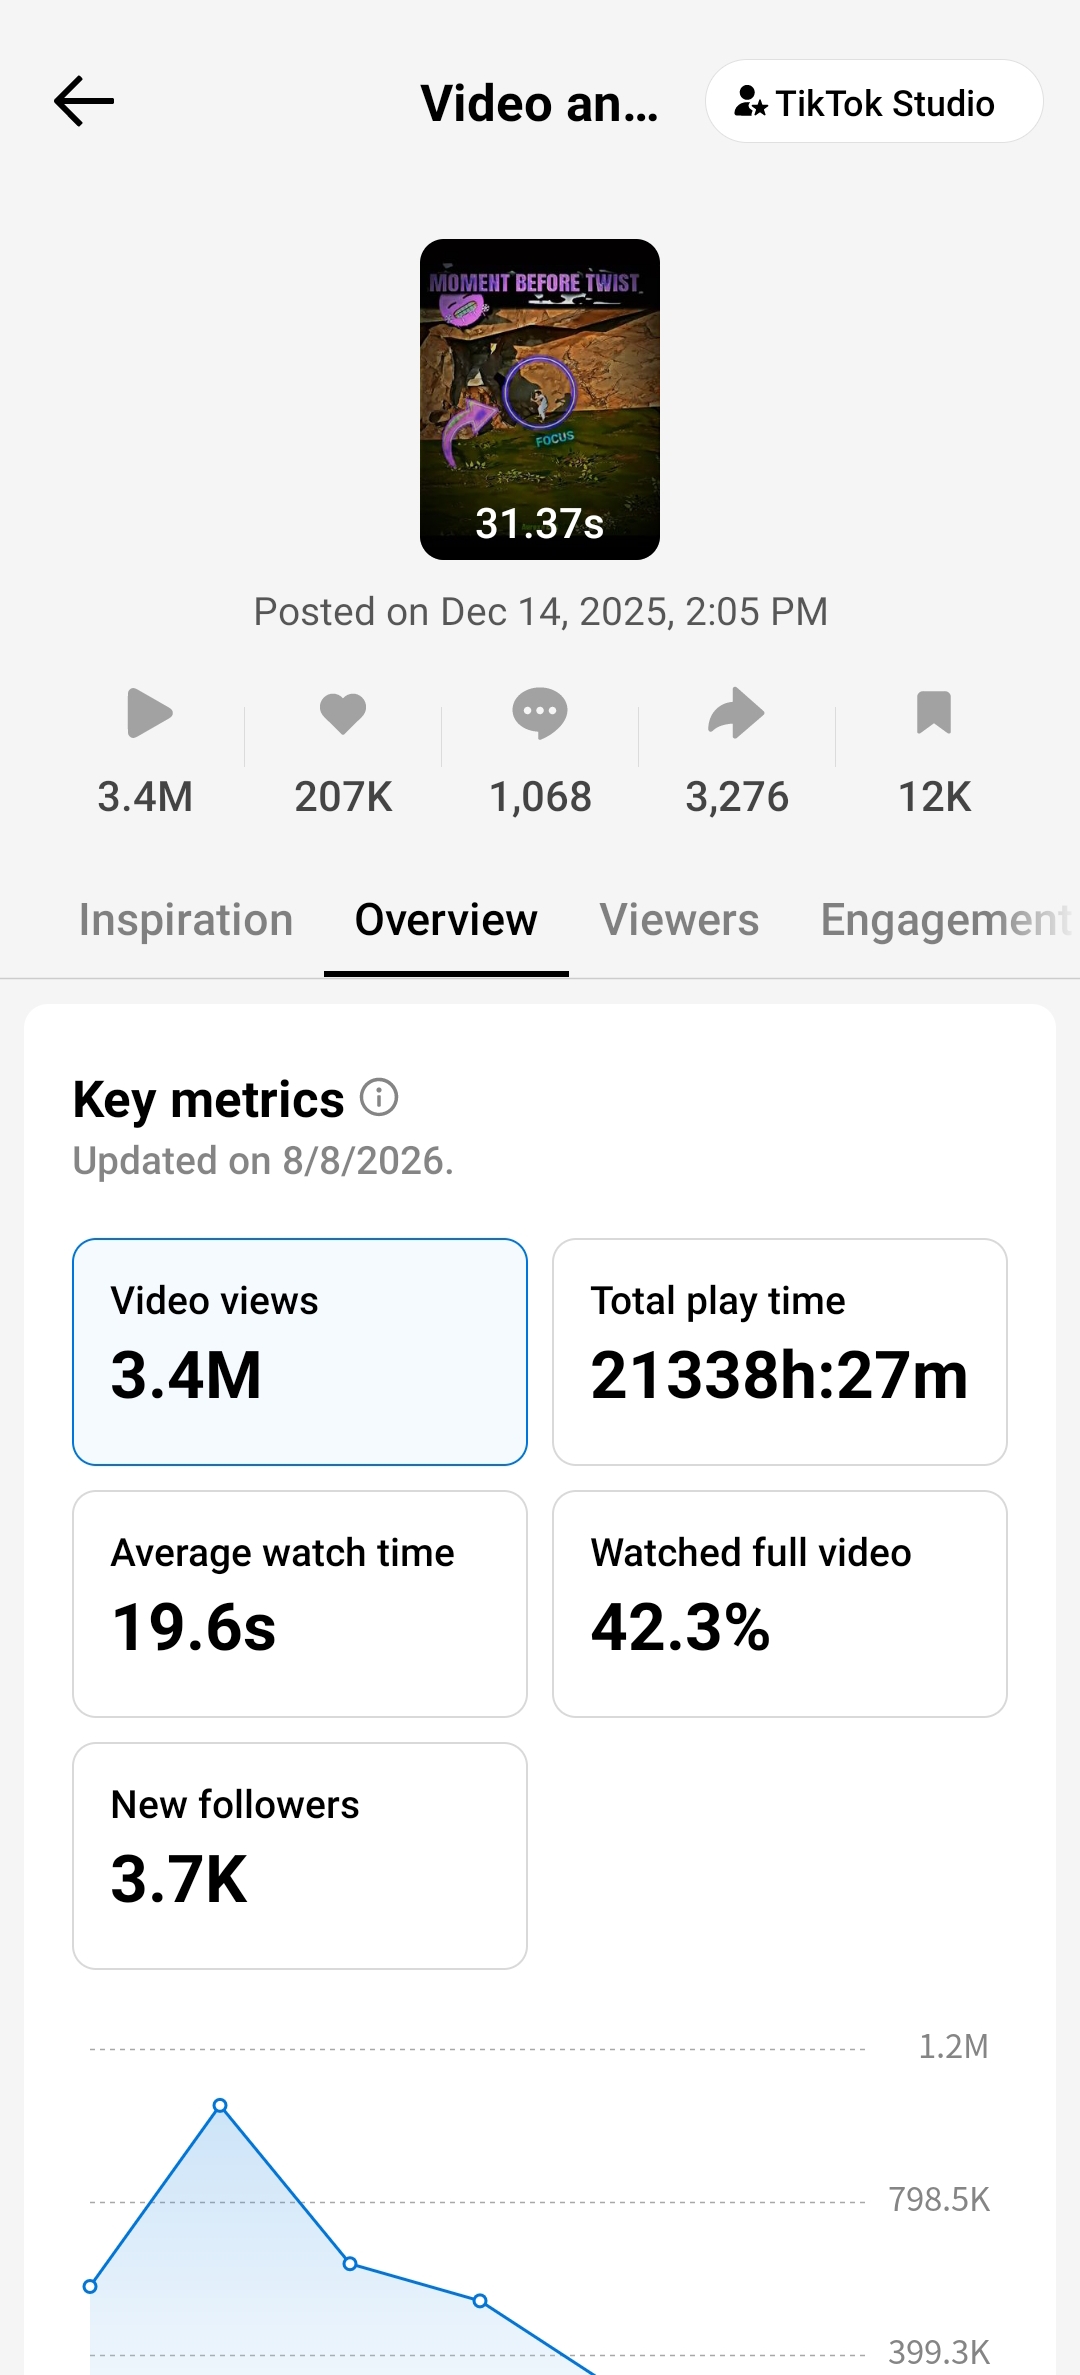
Task: Select the Overview tab
Action: pos(446,920)
